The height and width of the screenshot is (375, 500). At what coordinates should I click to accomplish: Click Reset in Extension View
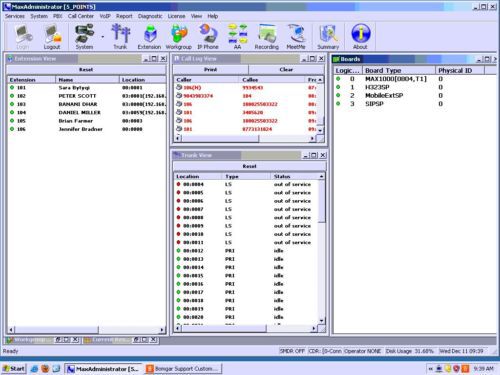[86, 69]
